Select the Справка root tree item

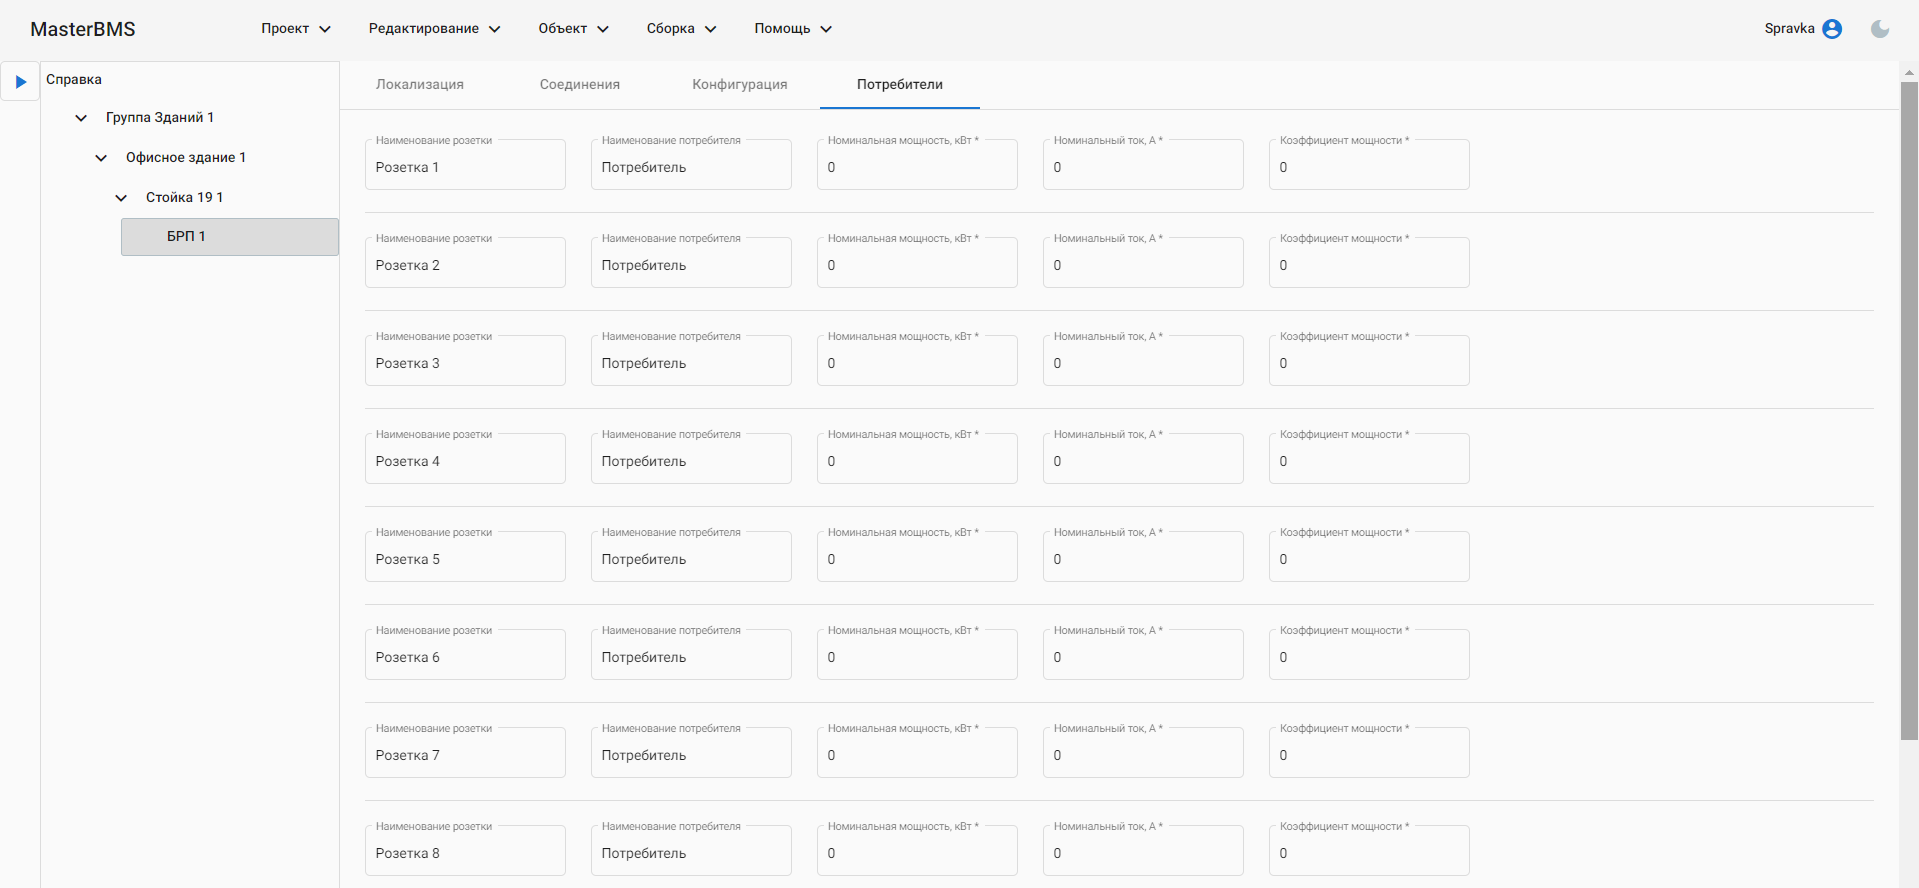pyautogui.click(x=74, y=80)
